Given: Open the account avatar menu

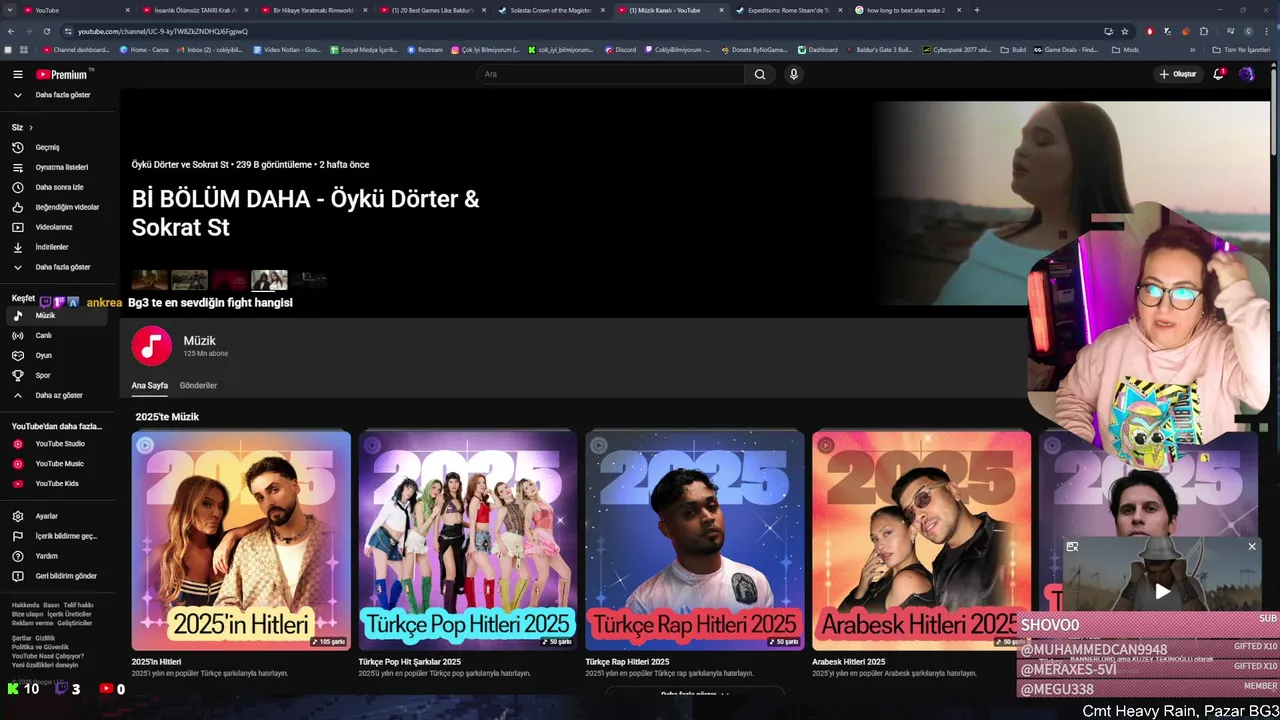Looking at the screenshot, I should tap(1246, 74).
